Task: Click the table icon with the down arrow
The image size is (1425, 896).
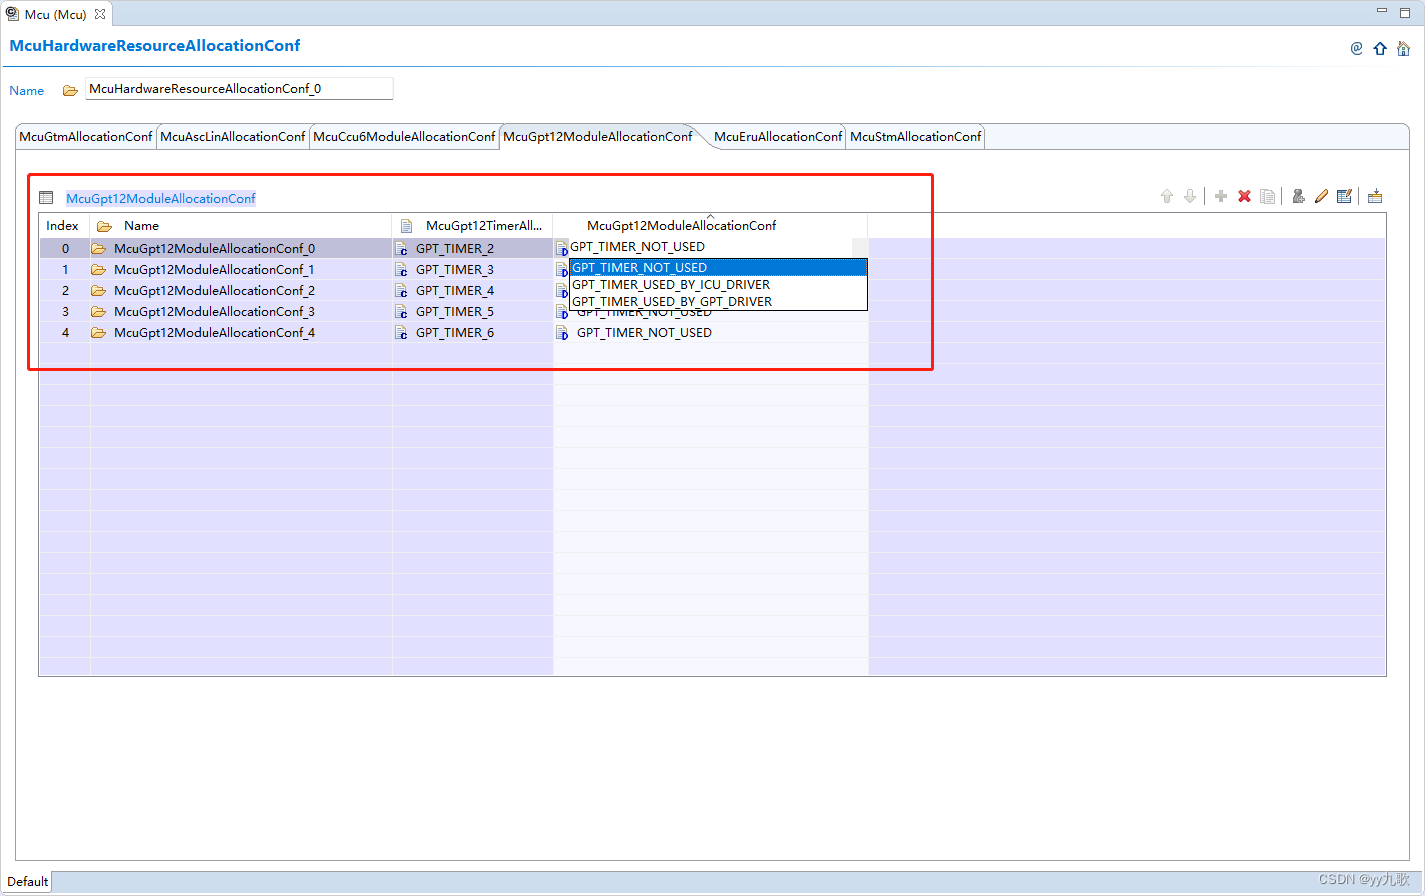Action: point(1375,196)
